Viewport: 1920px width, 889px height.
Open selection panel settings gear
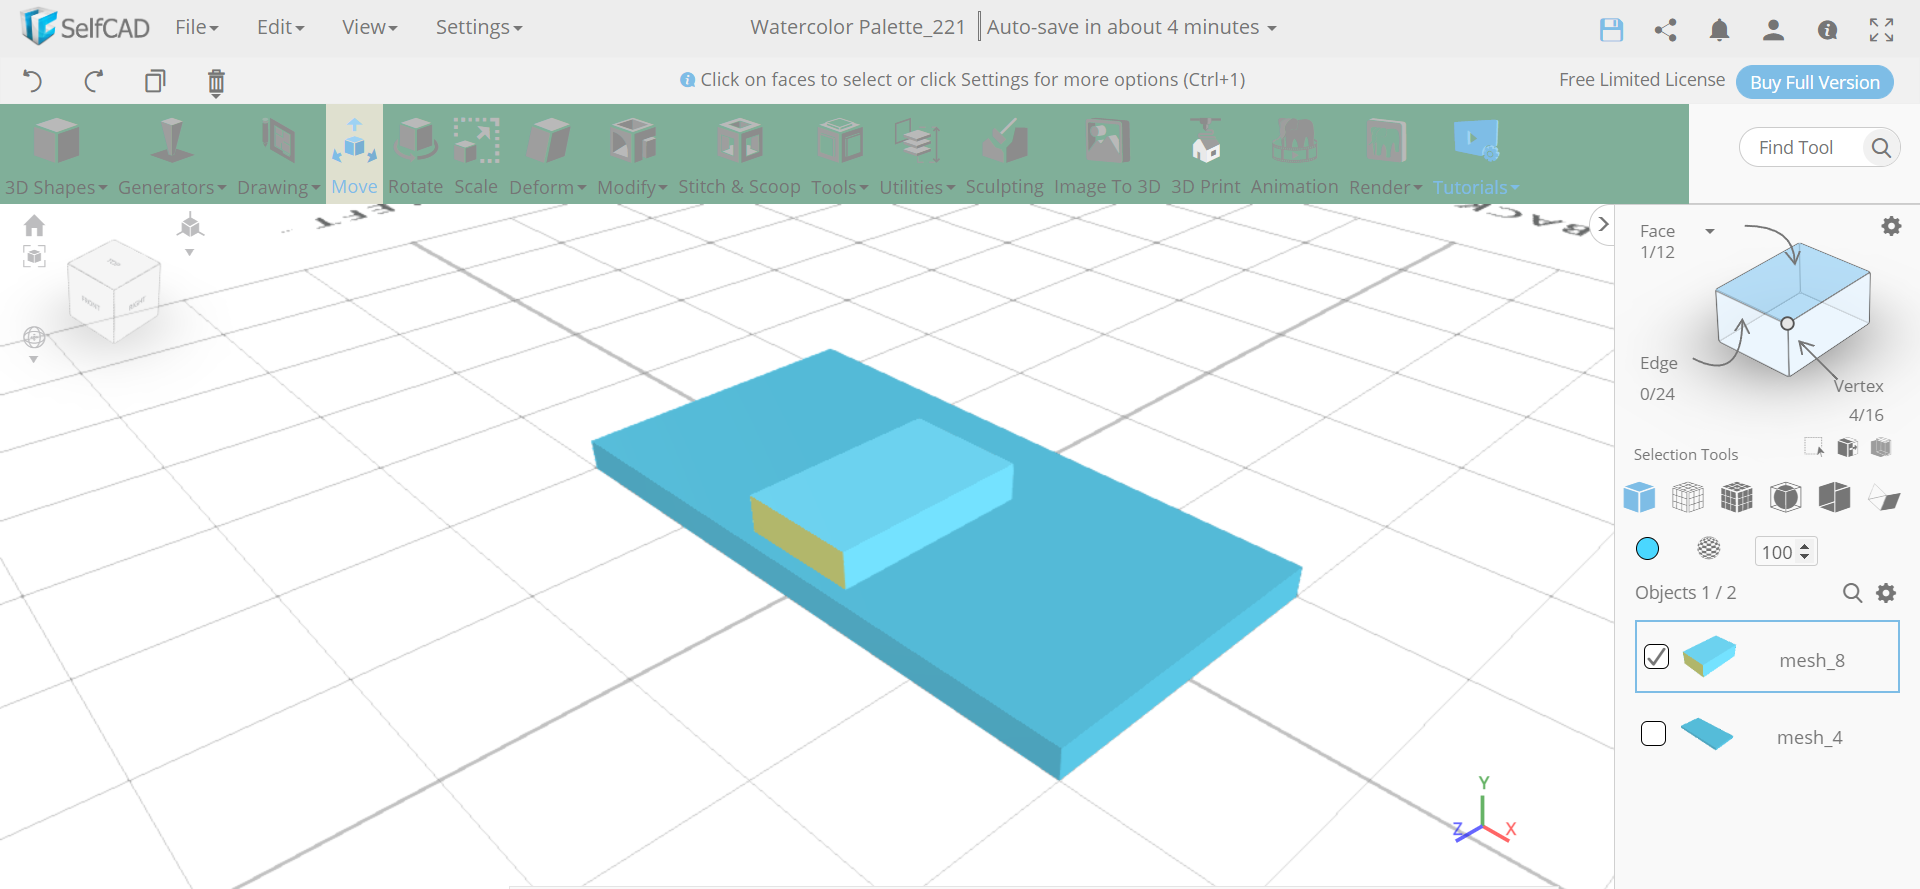pos(1891,226)
